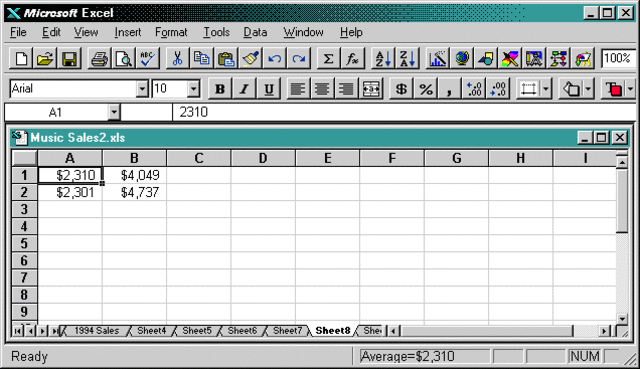
Task: Click the Merge cells toolbar icon
Action: pyautogui.click(x=371, y=89)
